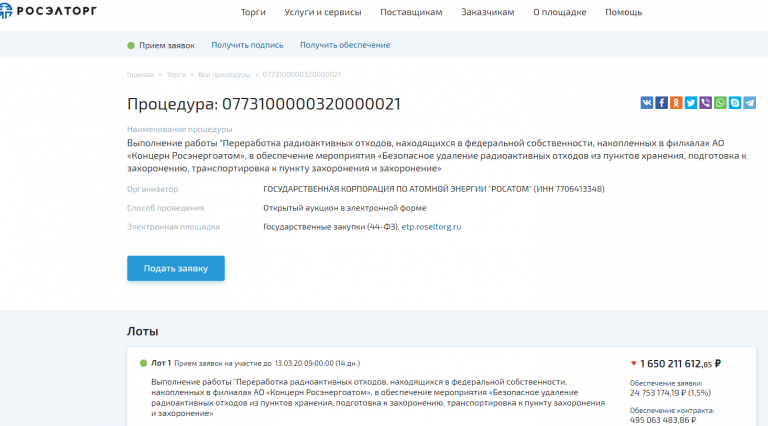The width and height of the screenshot is (768, 426).
Task: Click green dot beside Лот 1
Action: [143, 363]
